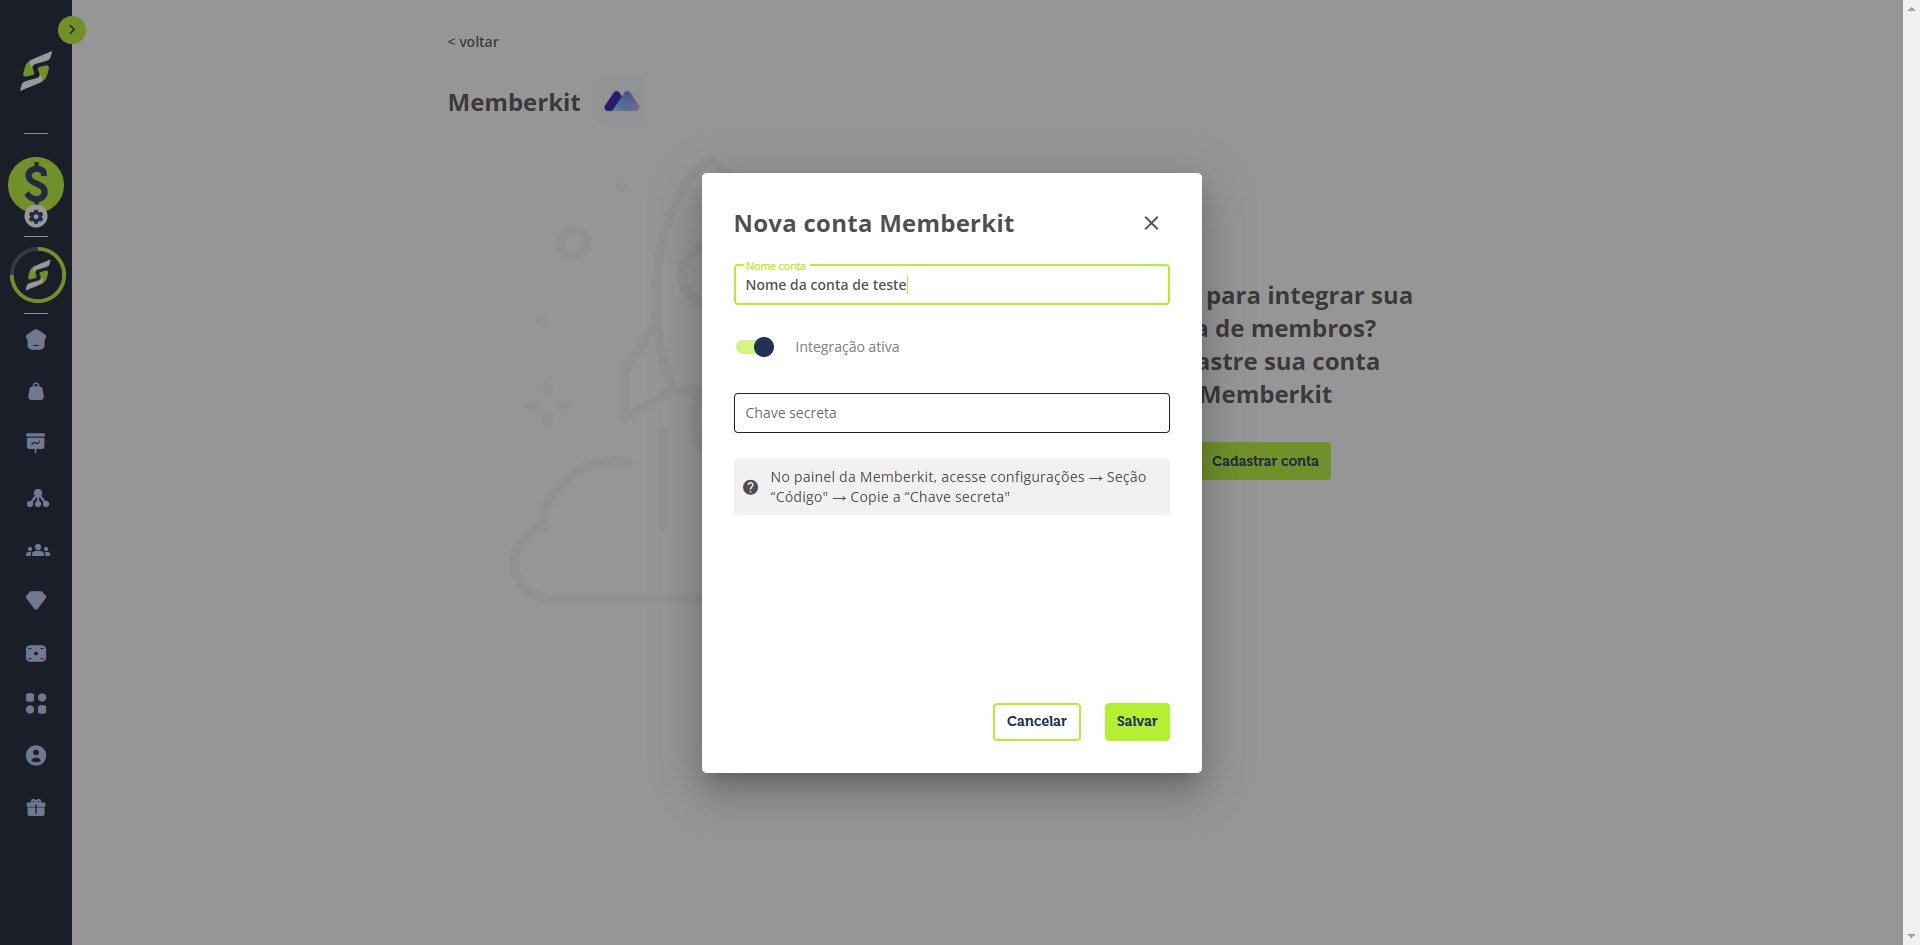Open the home icon in sidebar

click(x=36, y=340)
